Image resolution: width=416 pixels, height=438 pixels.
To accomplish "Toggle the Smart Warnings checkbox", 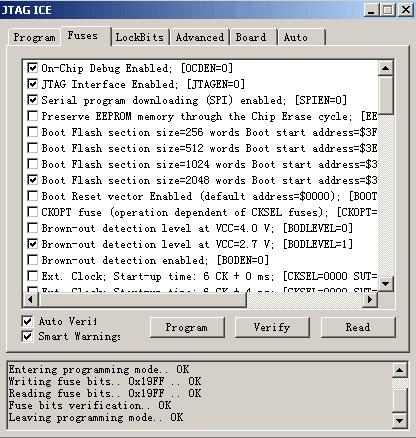I will coord(27,336).
